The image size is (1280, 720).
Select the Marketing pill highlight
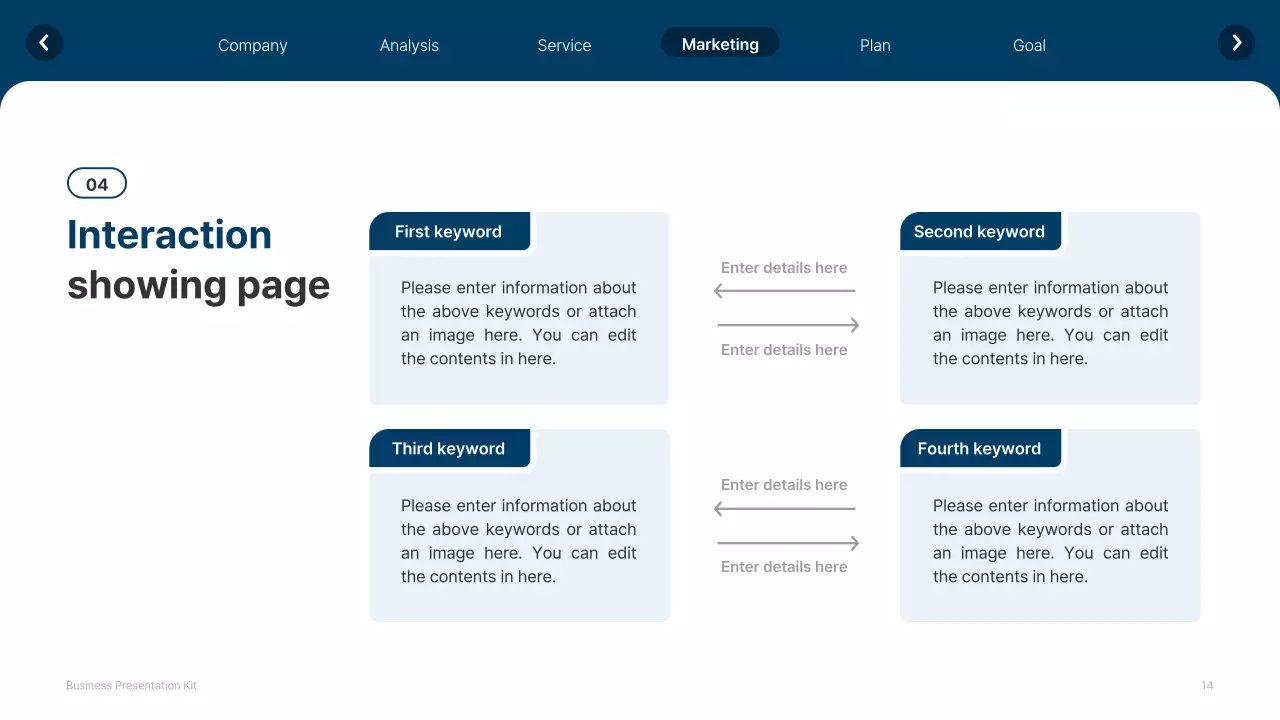pos(719,43)
